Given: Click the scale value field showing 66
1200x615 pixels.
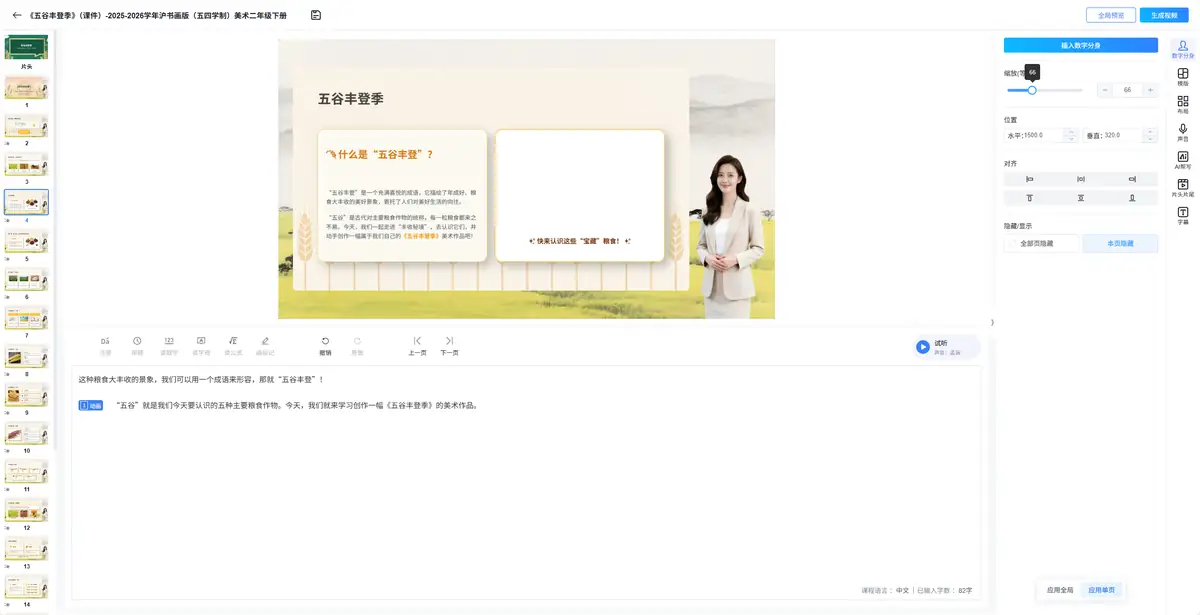Looking at the screenshot, I should 1127,90.
